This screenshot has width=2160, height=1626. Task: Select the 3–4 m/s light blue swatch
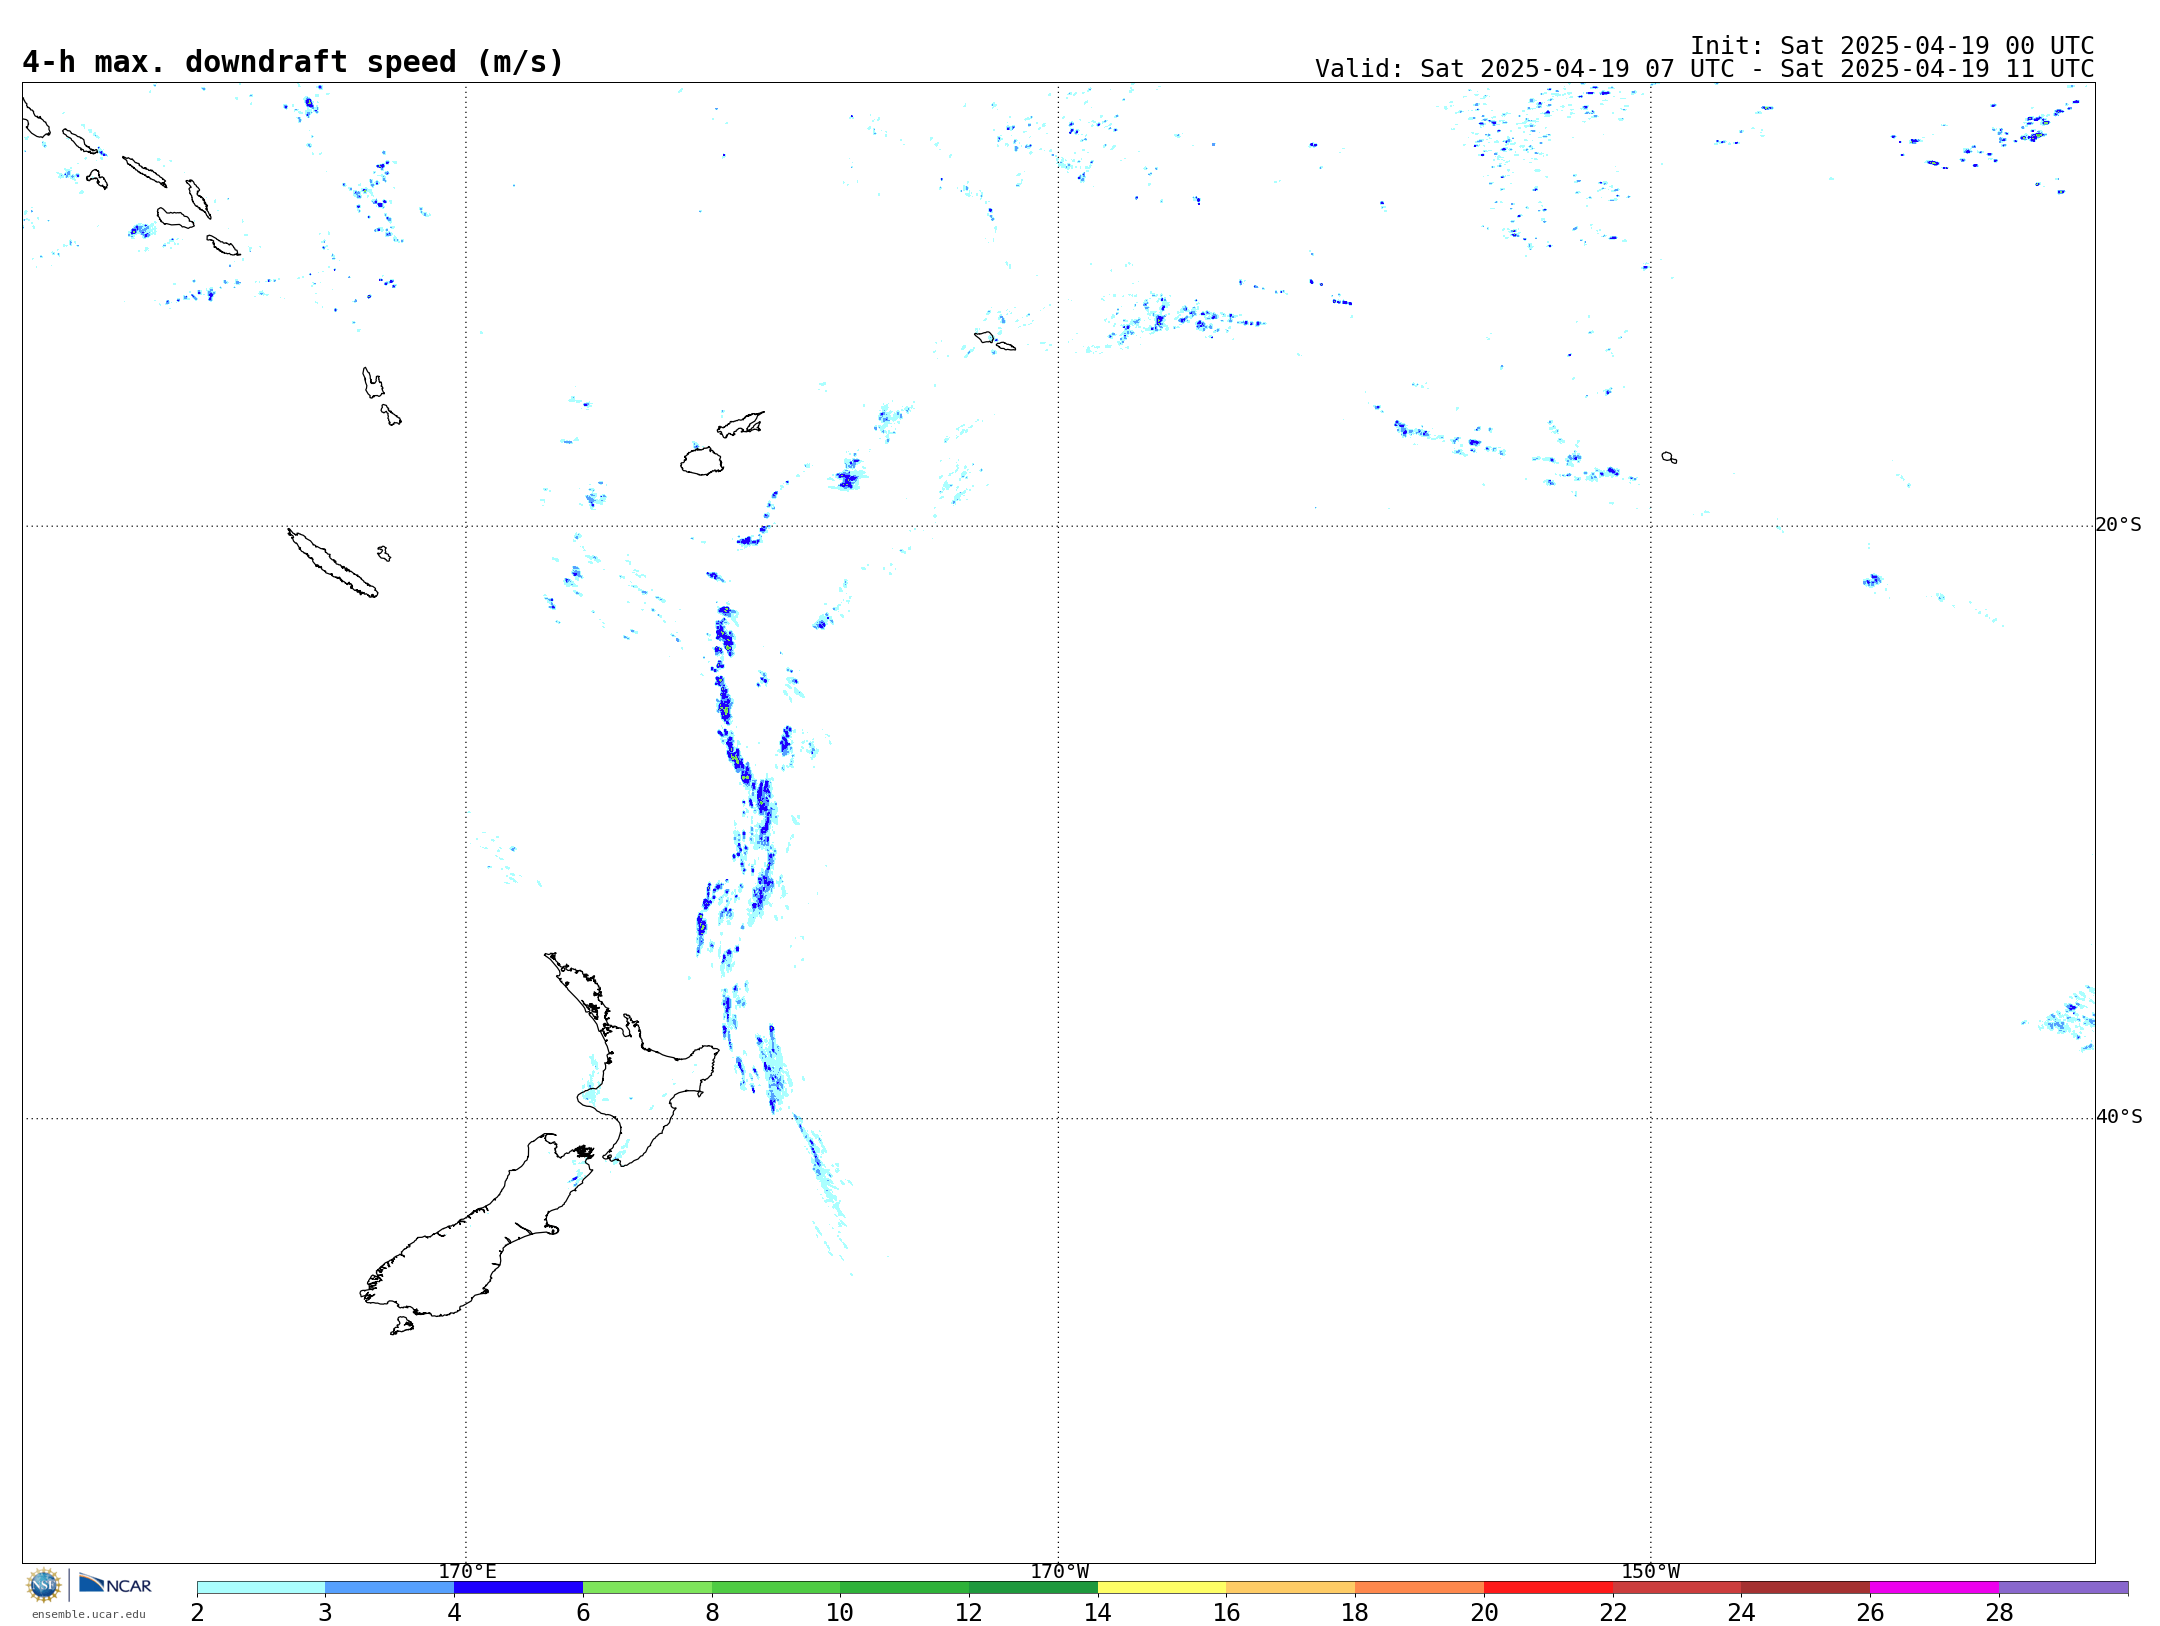389,1587
